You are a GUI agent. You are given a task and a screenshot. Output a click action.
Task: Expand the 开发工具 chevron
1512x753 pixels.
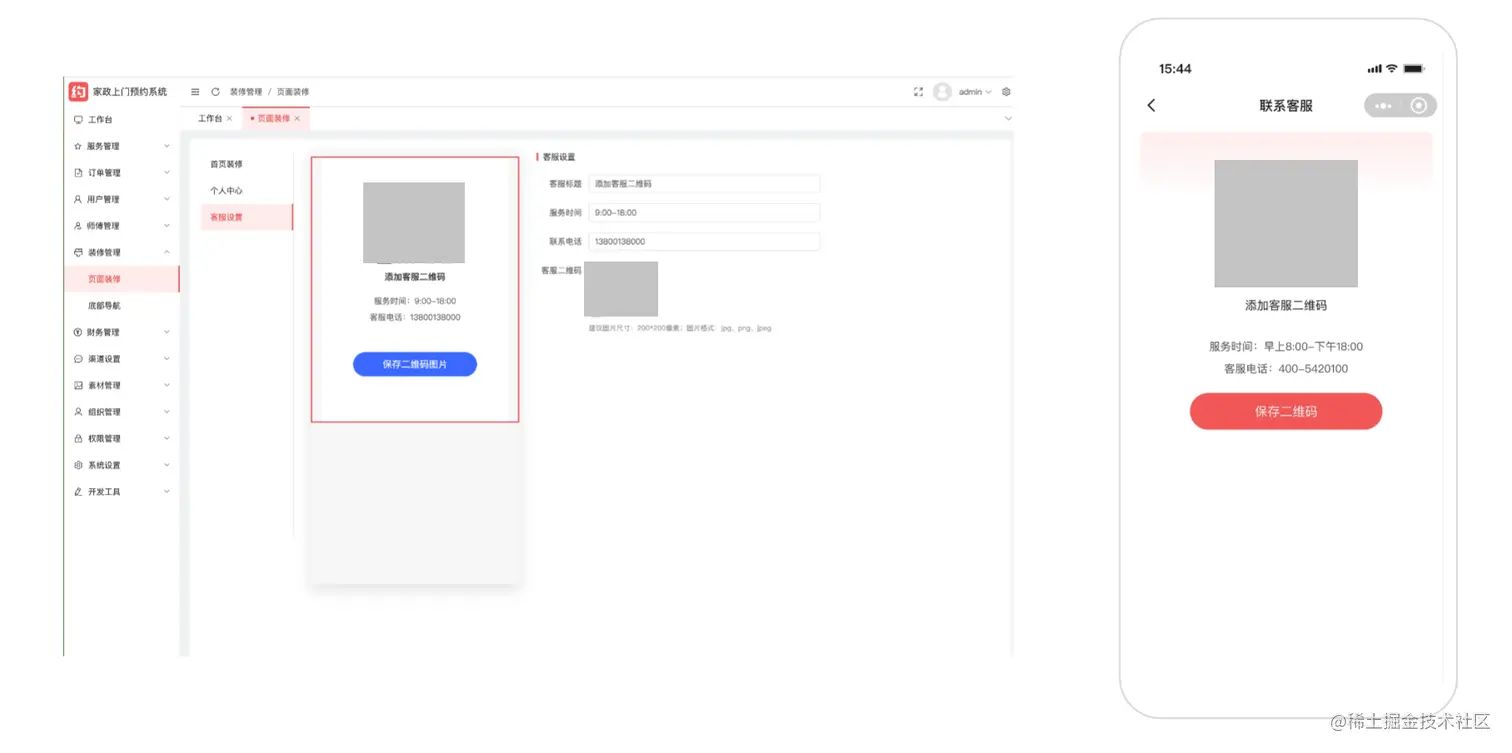click(x=167, y=491)
